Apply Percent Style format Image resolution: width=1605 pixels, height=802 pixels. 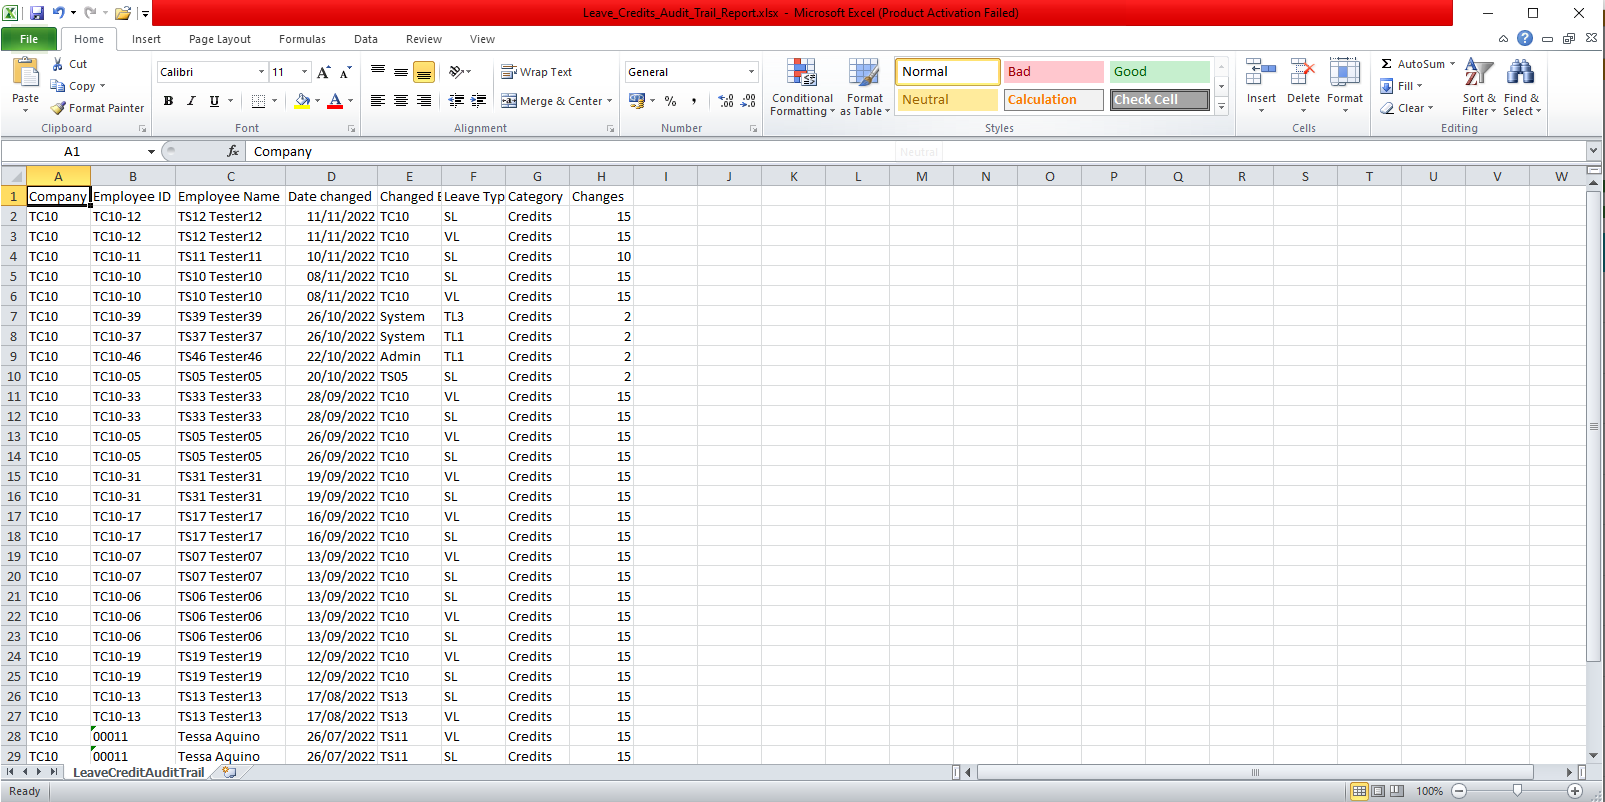(x=671, y=101)
